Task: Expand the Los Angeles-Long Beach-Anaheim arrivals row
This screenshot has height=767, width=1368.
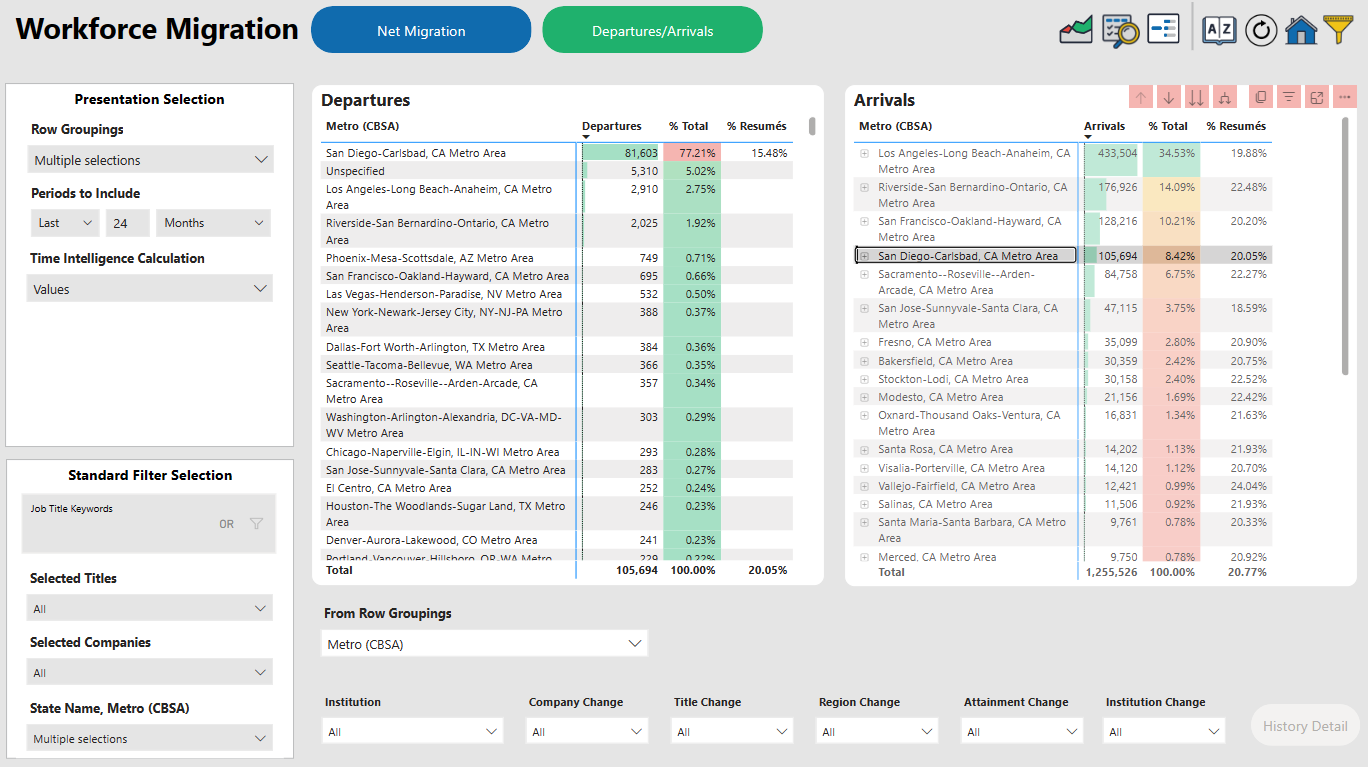Action: click(864, 153)
